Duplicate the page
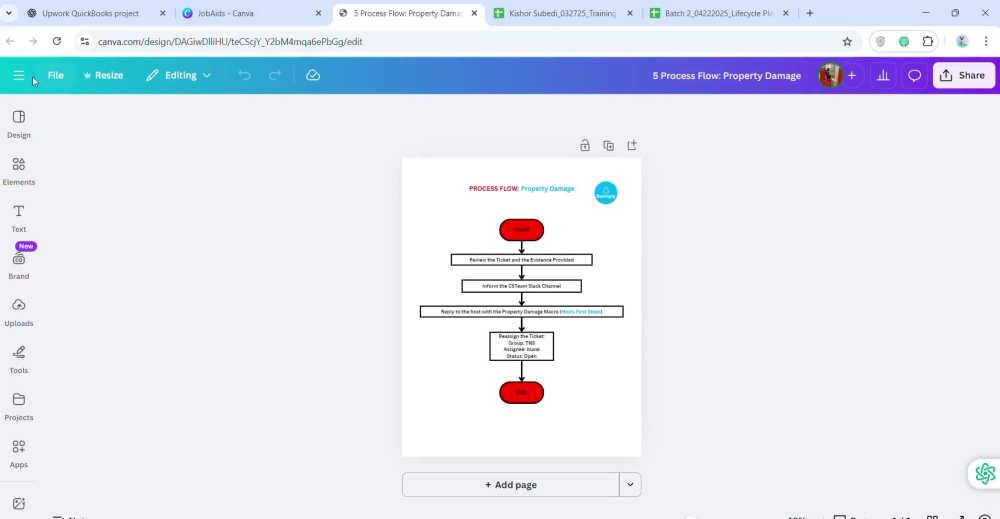Image resolution: width=1000 pixels, height=519 pixels. [608, 145]
